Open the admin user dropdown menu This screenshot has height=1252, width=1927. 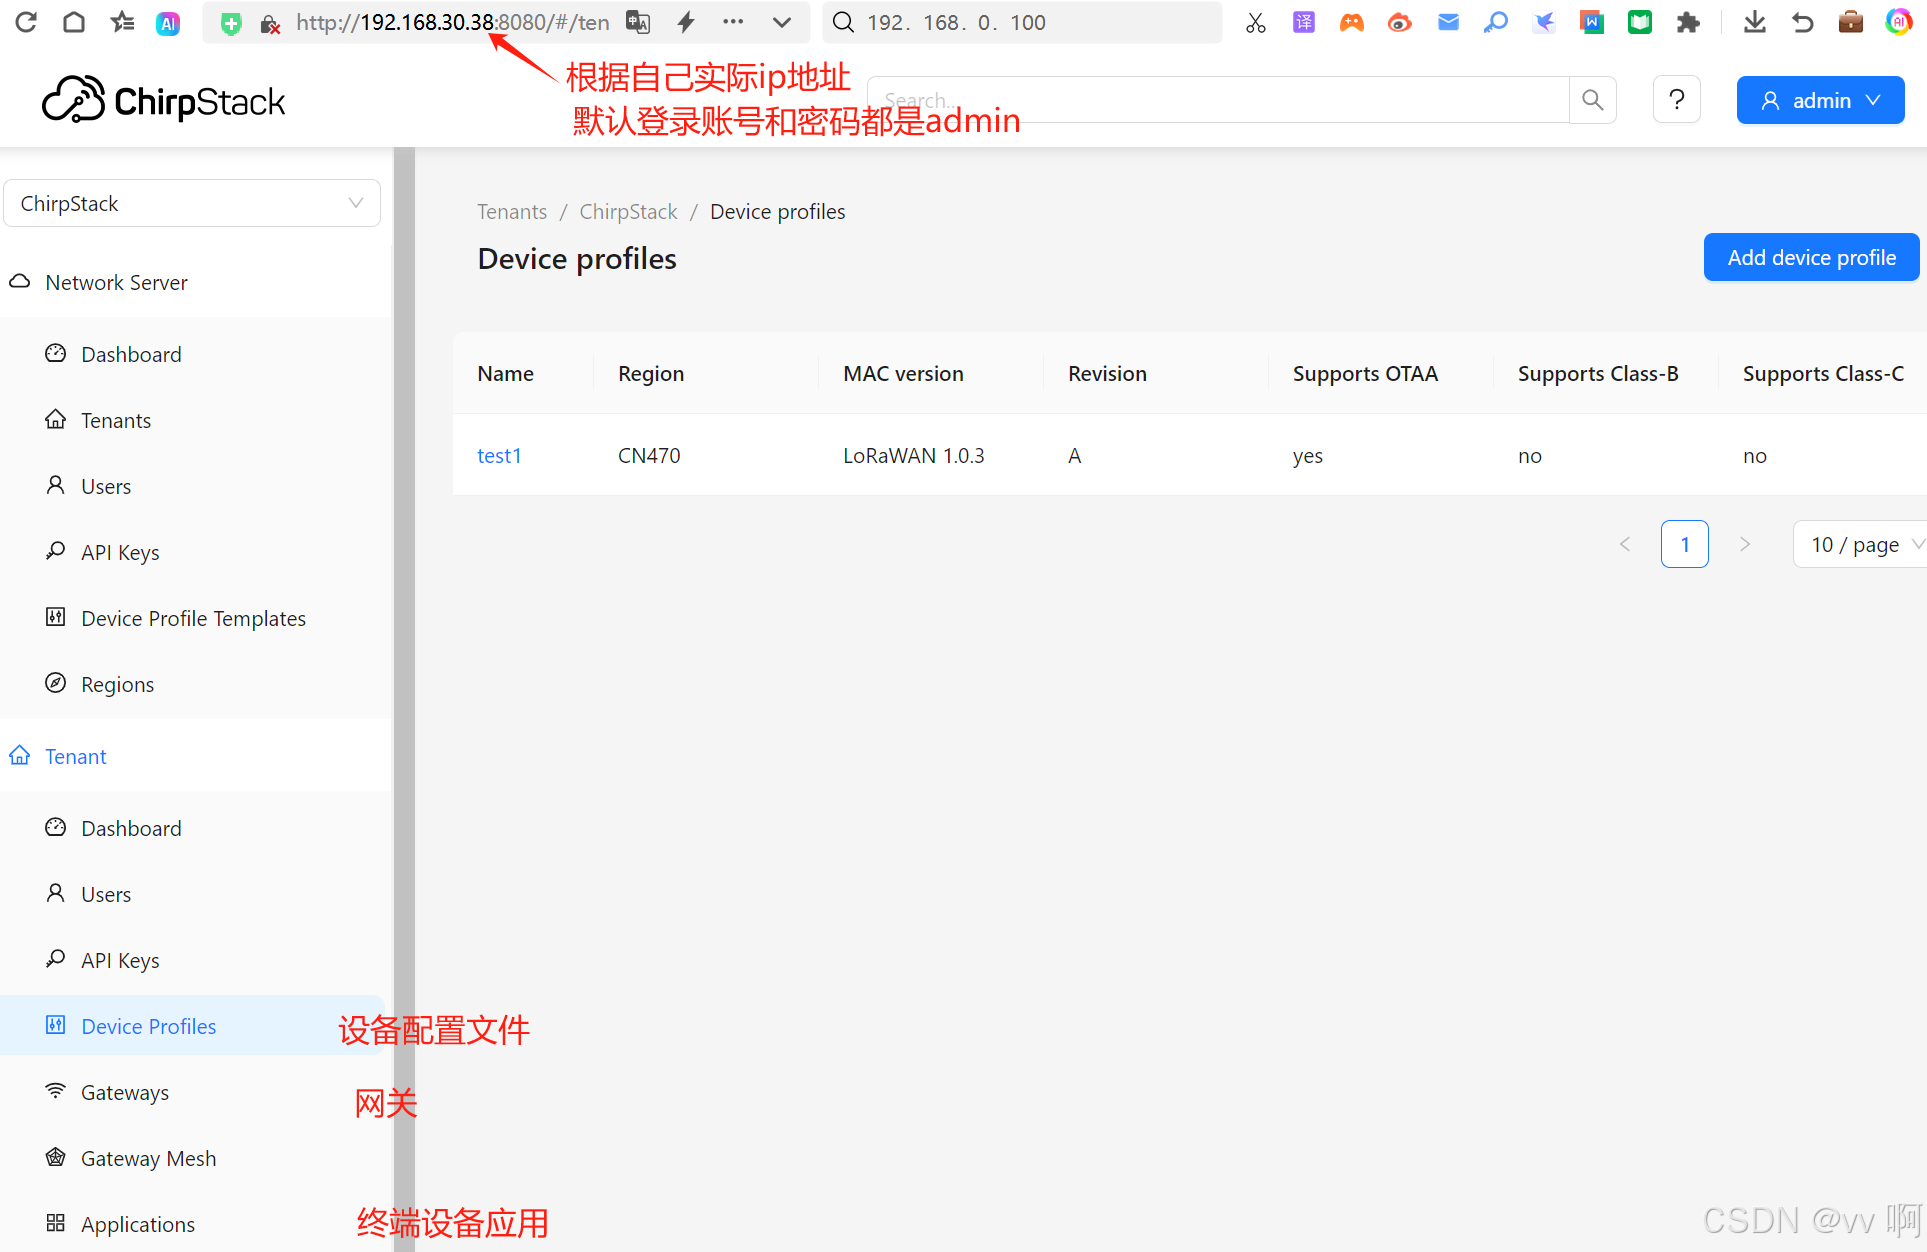[x=1820, y=100]
